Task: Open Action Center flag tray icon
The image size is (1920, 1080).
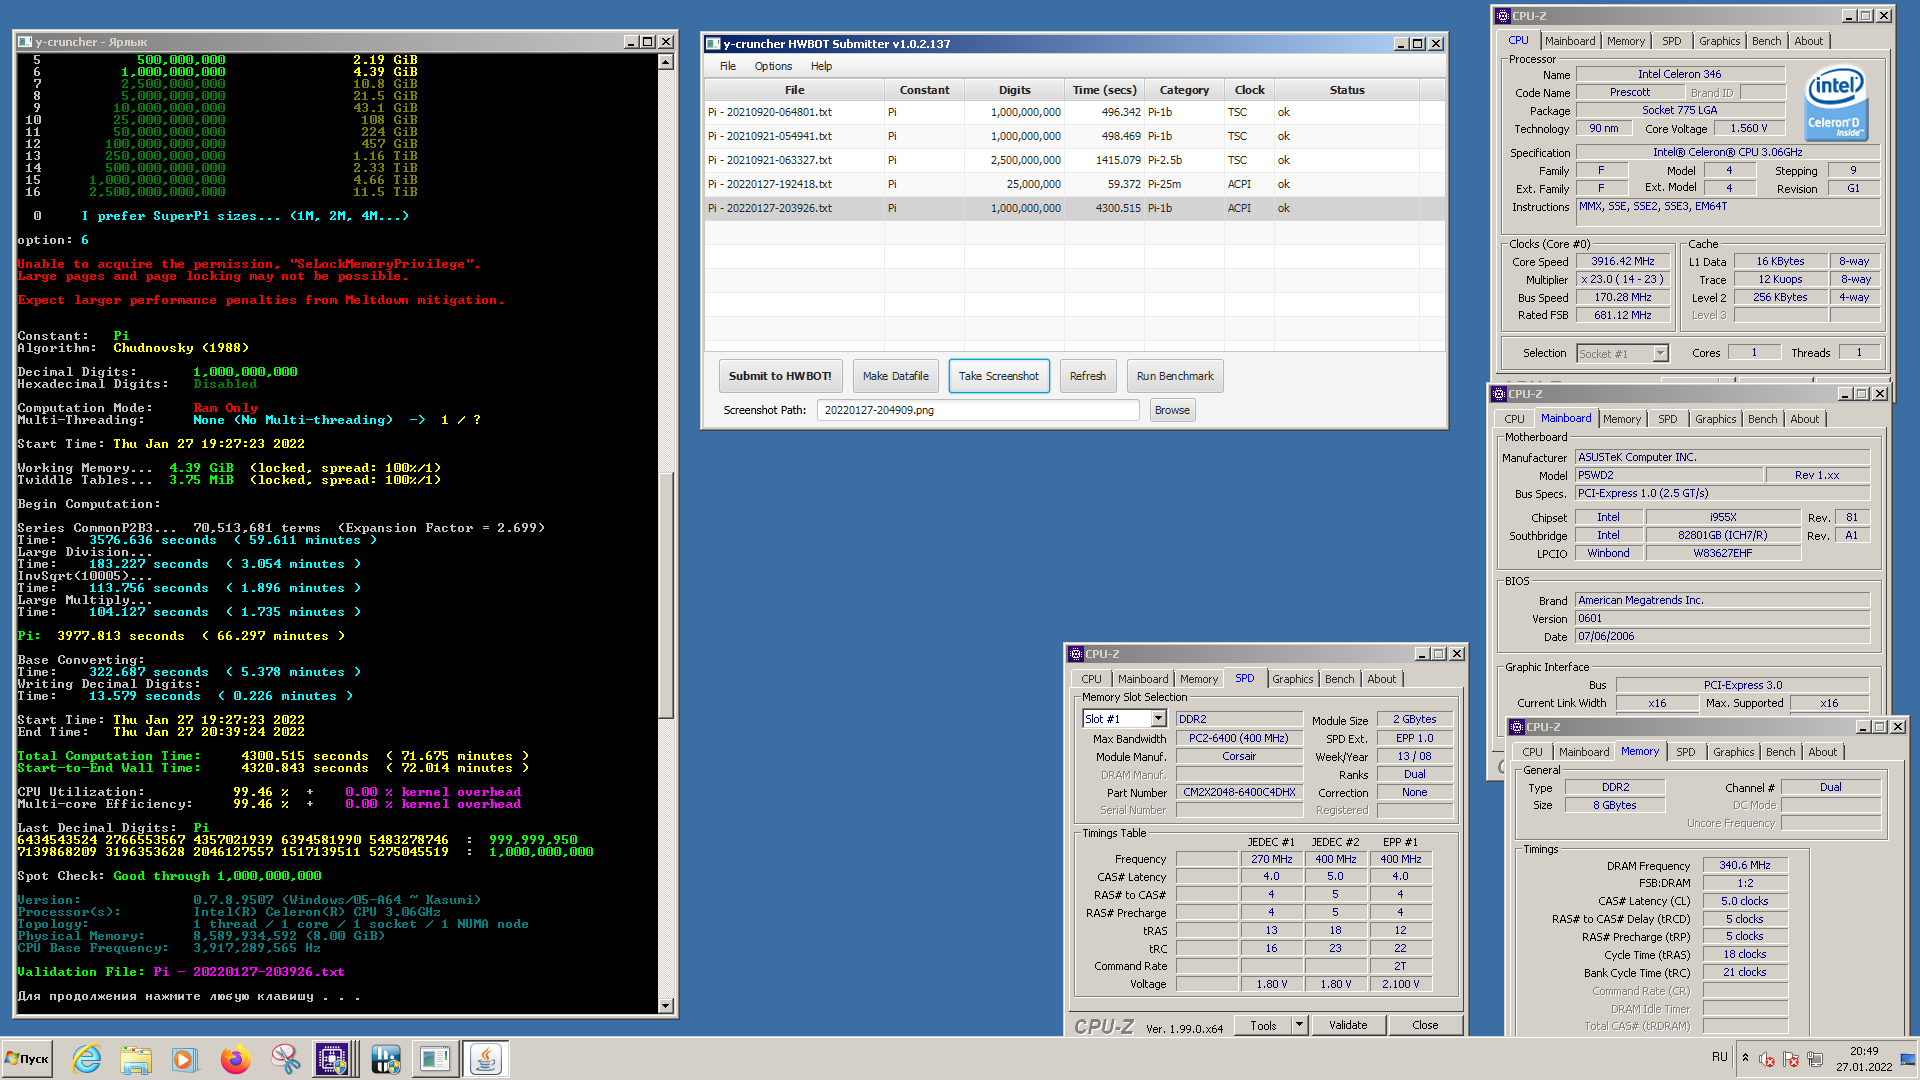Action: 1791,1059
